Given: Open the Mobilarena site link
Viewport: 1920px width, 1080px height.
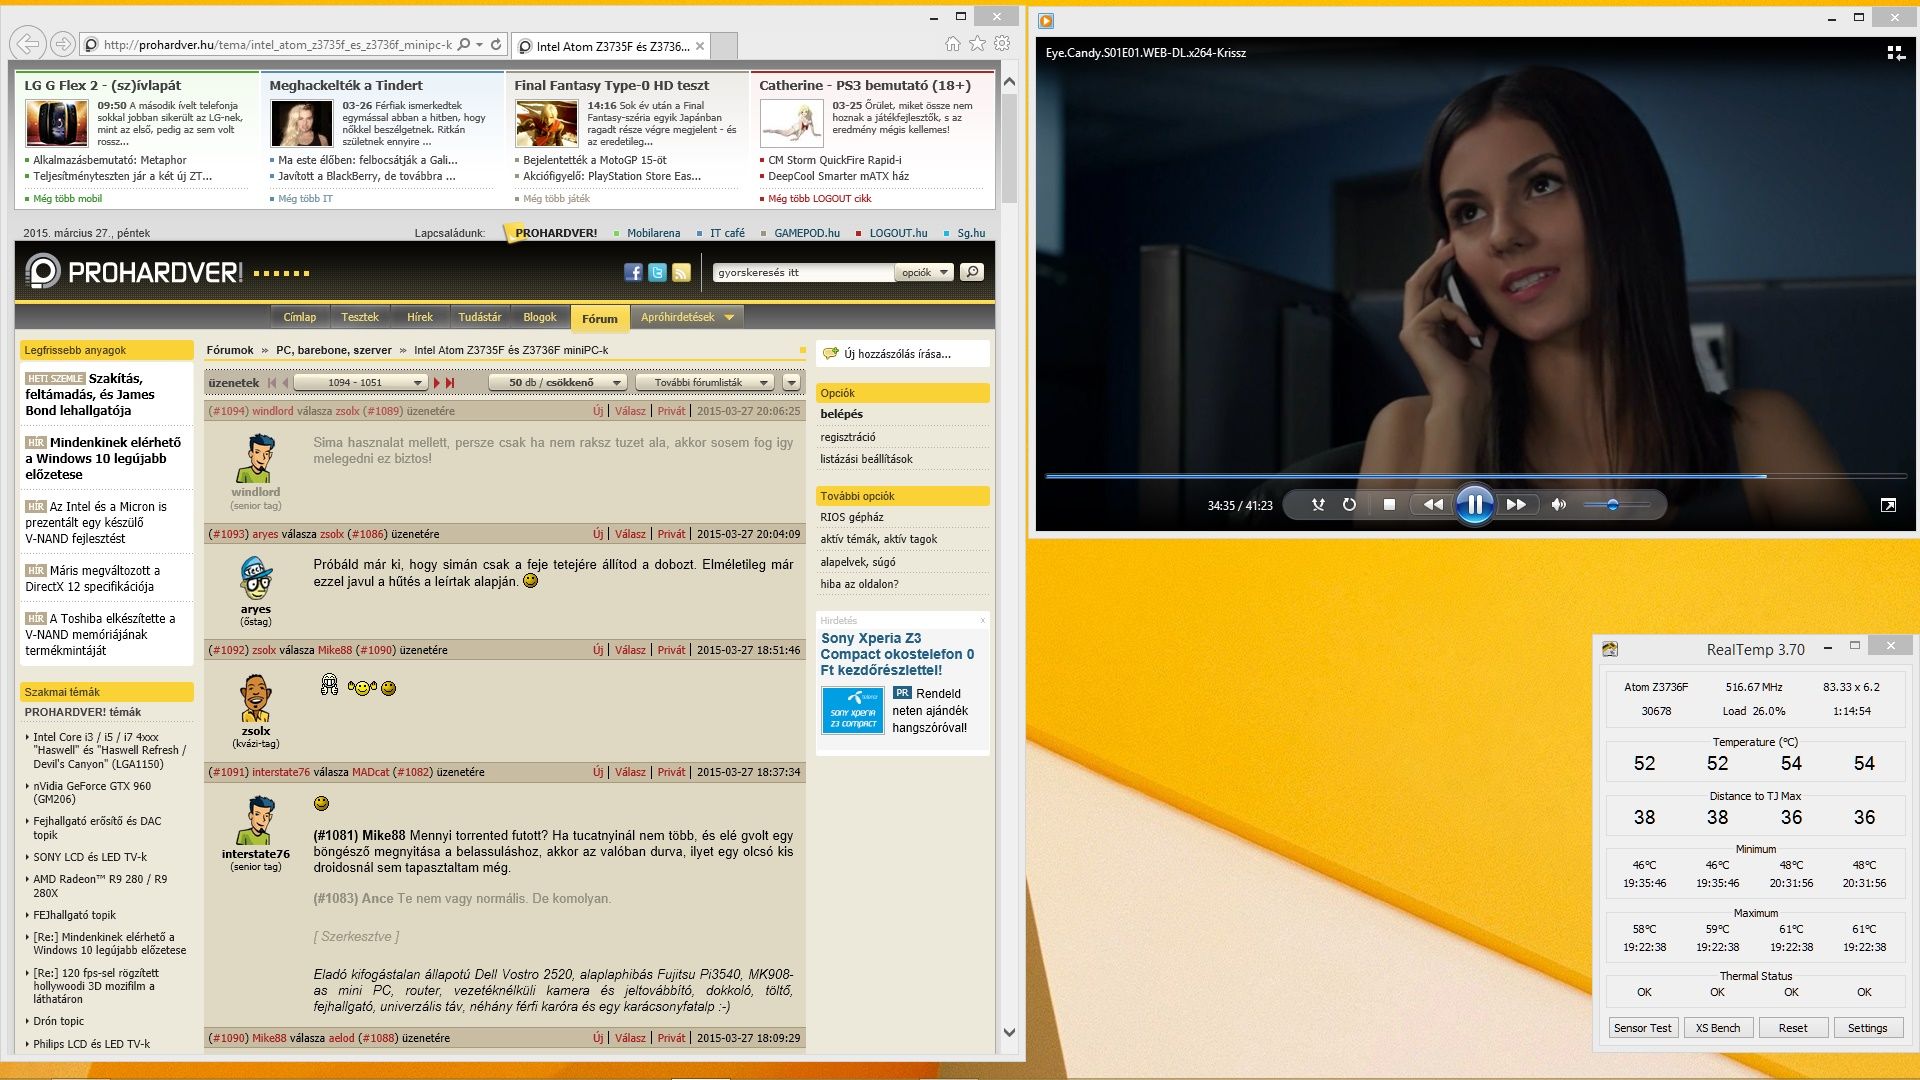Looking at the screenshot, I should coord(653,233).
